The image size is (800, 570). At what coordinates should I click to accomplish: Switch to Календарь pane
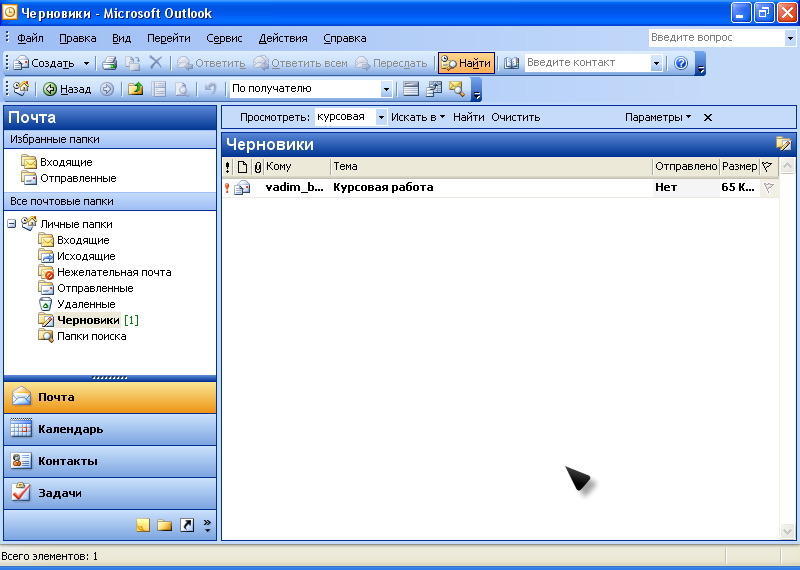coord(110,429)
